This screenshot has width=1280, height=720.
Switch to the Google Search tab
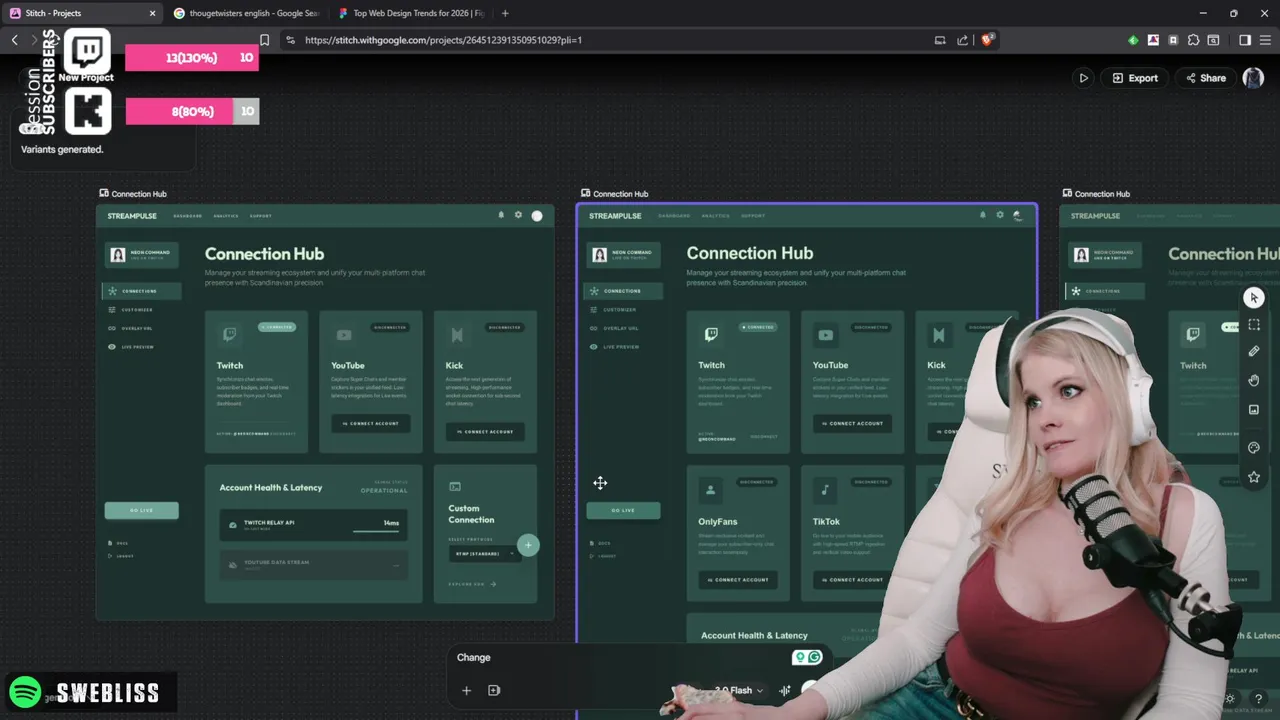(246, 13)
